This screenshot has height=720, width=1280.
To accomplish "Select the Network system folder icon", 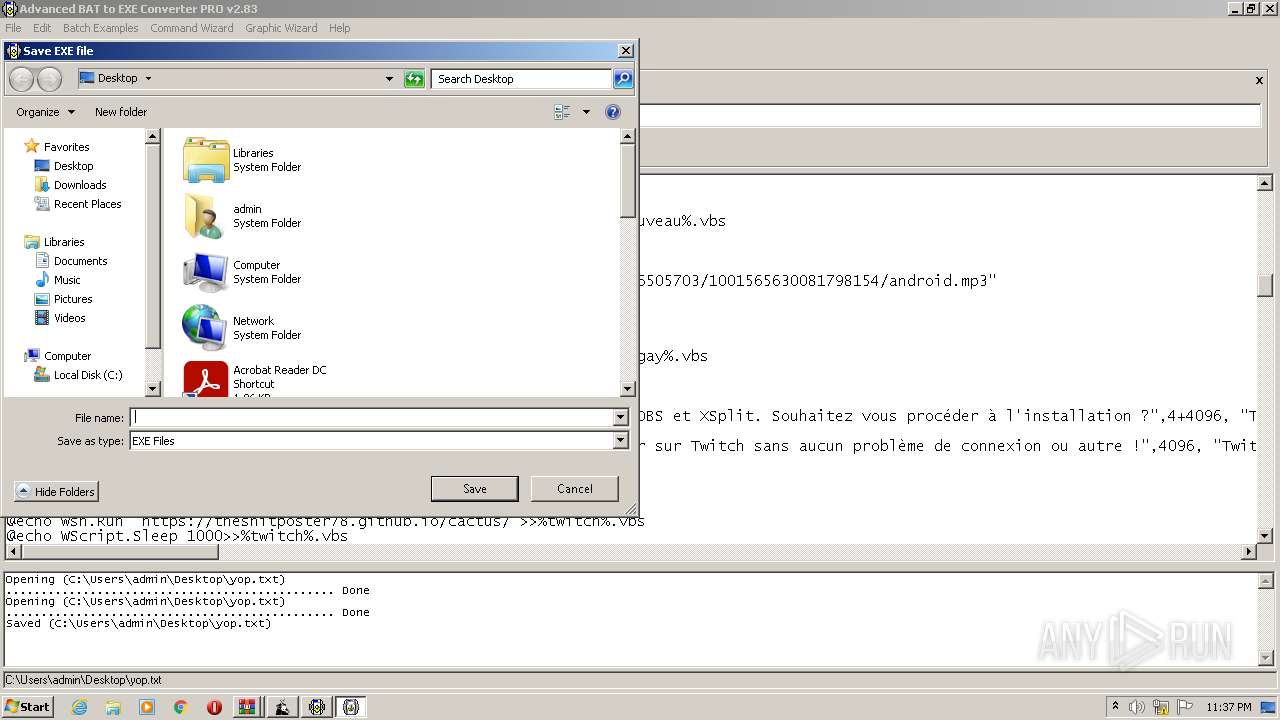I will [206, 328].
